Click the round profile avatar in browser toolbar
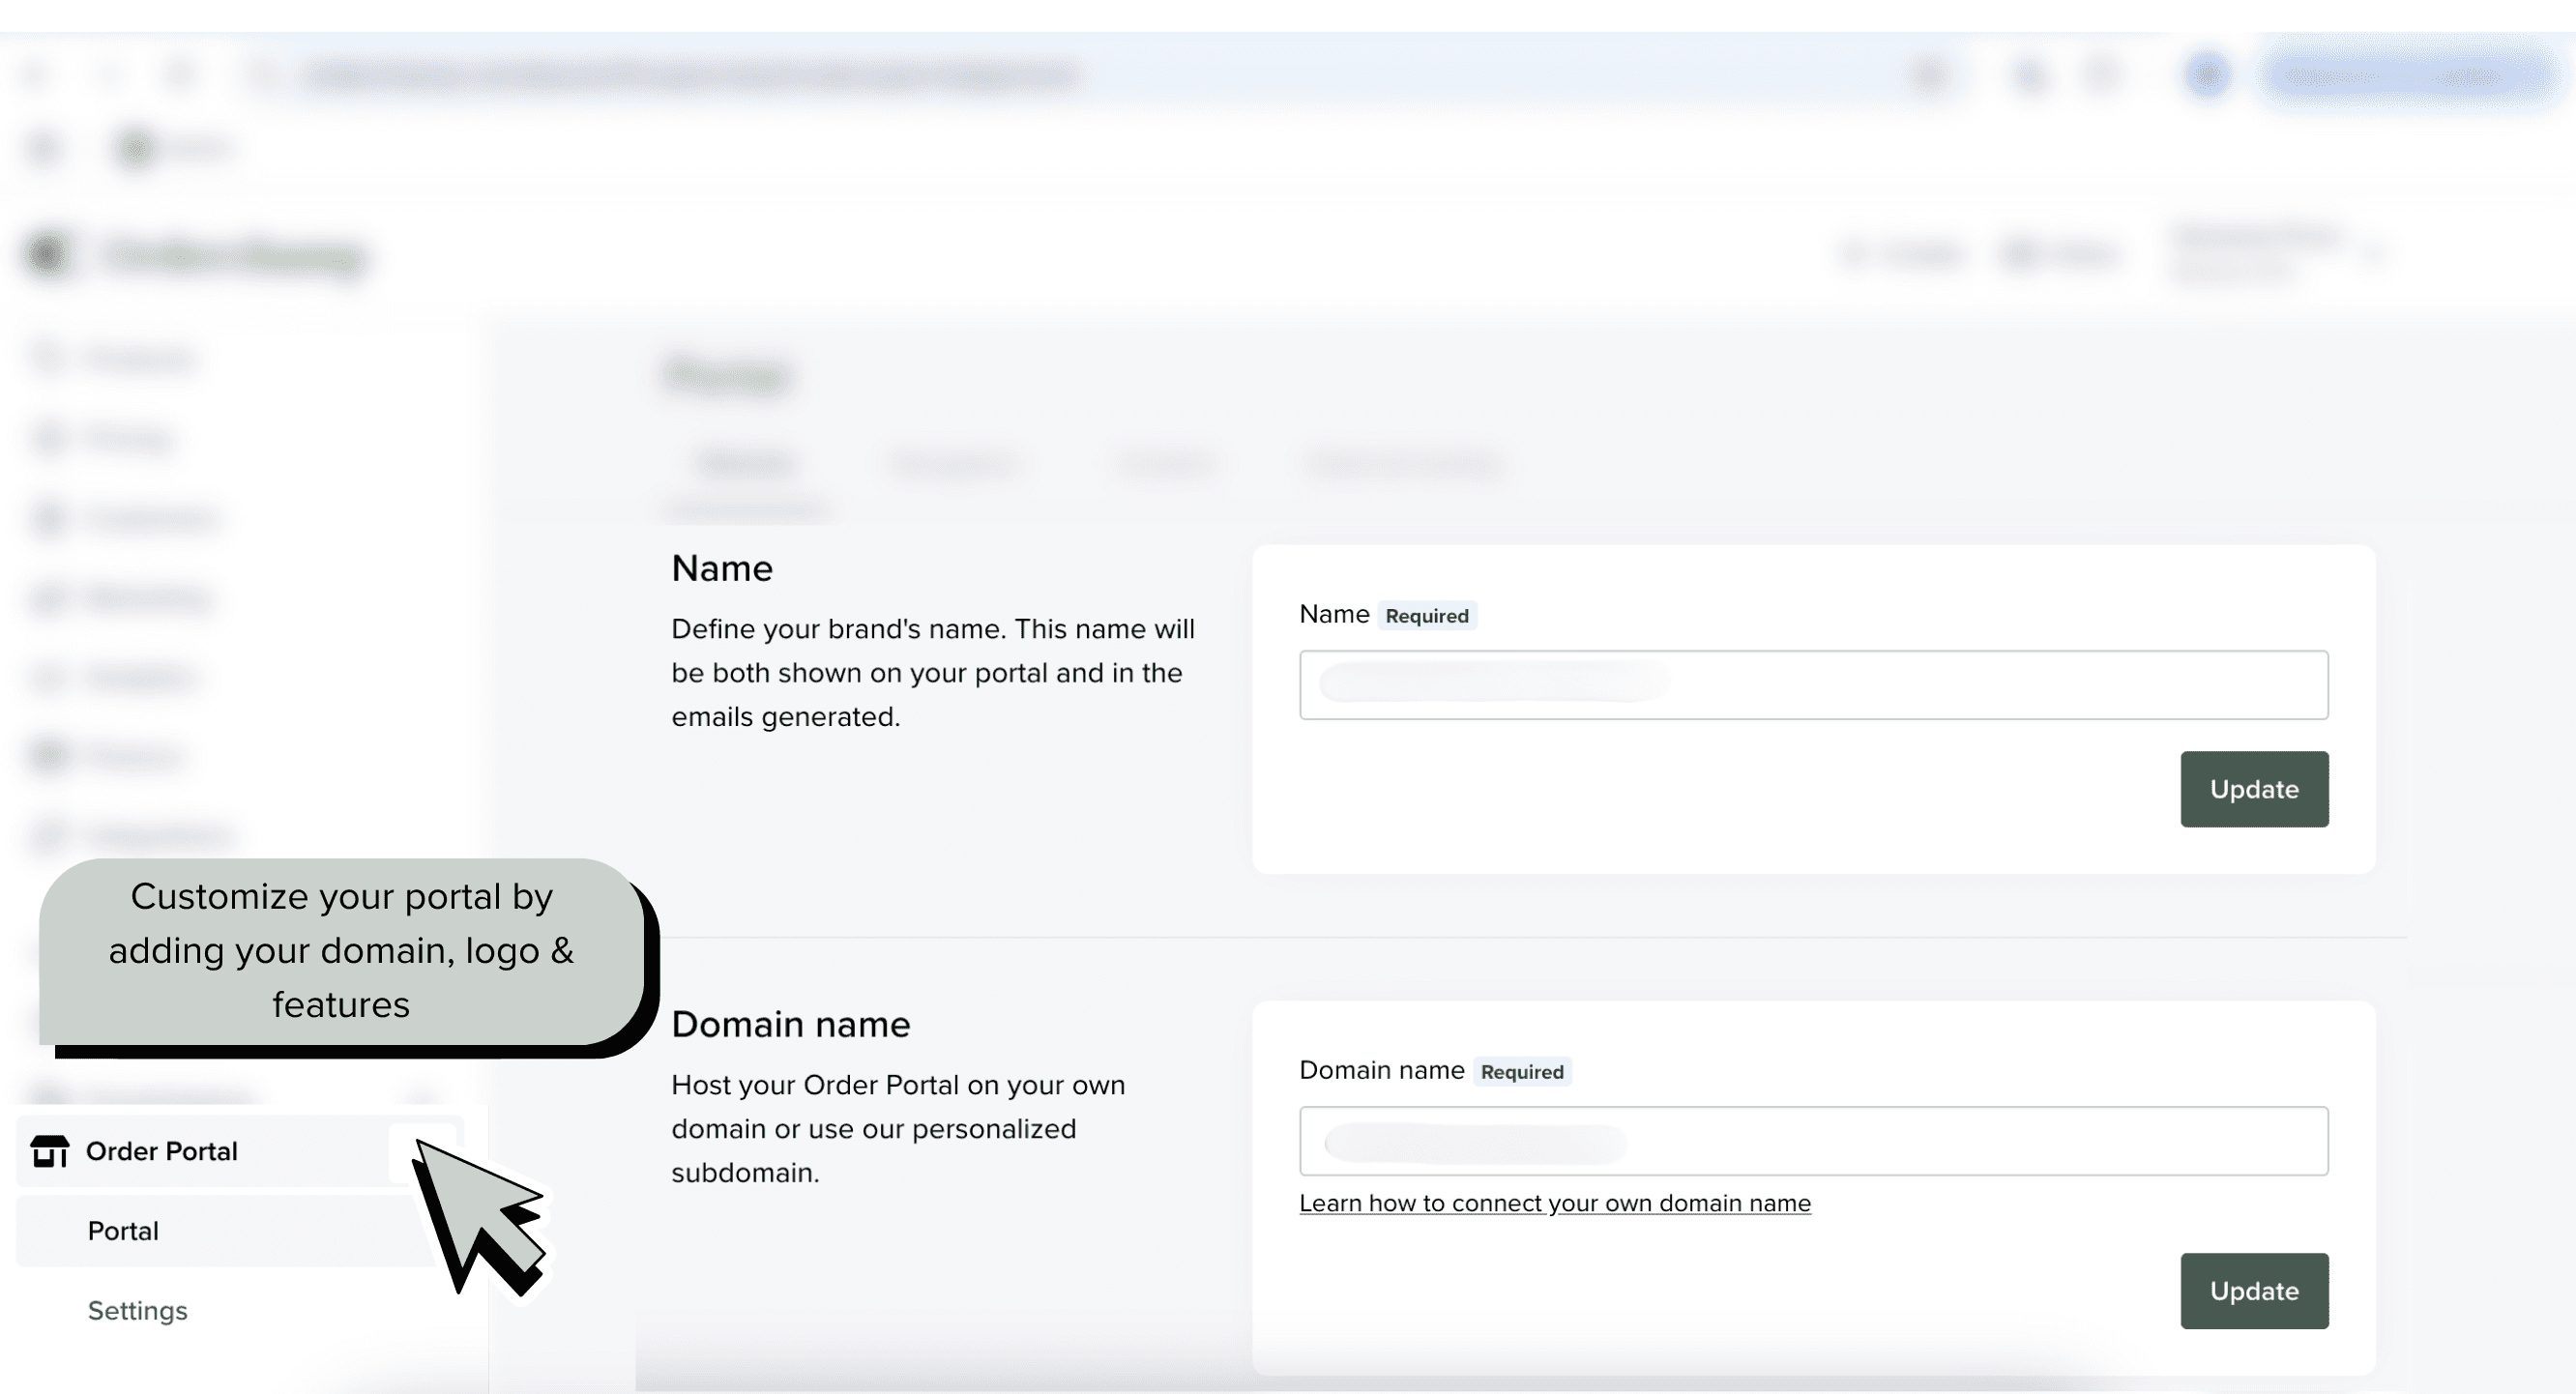Viewport: 2576px width, 1394px height. [2207, 75]
